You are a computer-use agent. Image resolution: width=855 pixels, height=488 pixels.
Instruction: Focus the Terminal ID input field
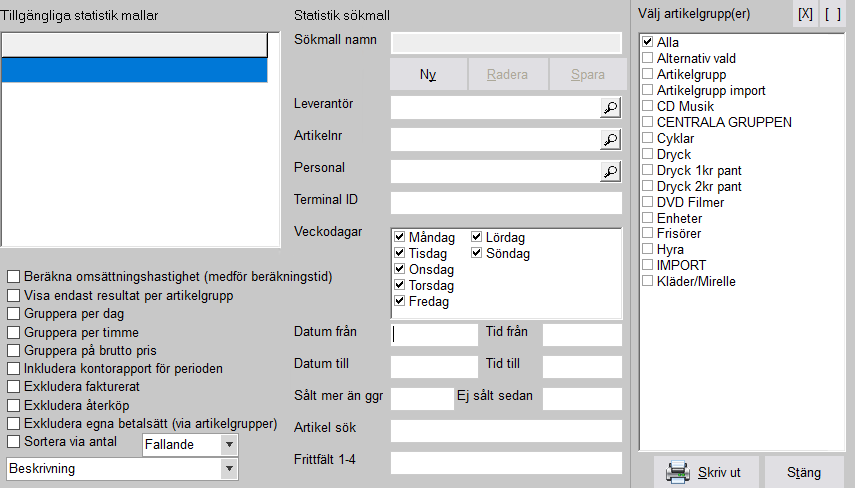(x=506, y=203)
